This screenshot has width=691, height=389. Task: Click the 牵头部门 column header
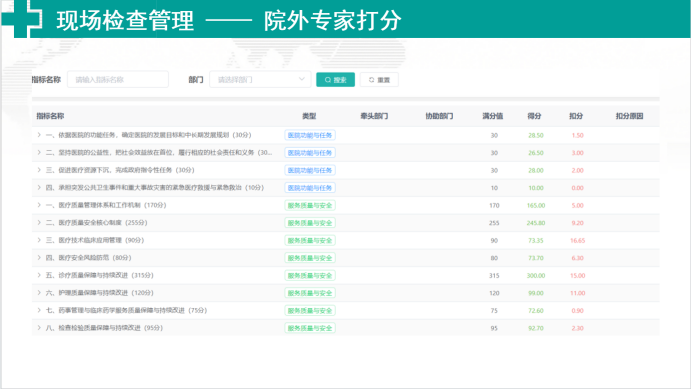(374, 116)
